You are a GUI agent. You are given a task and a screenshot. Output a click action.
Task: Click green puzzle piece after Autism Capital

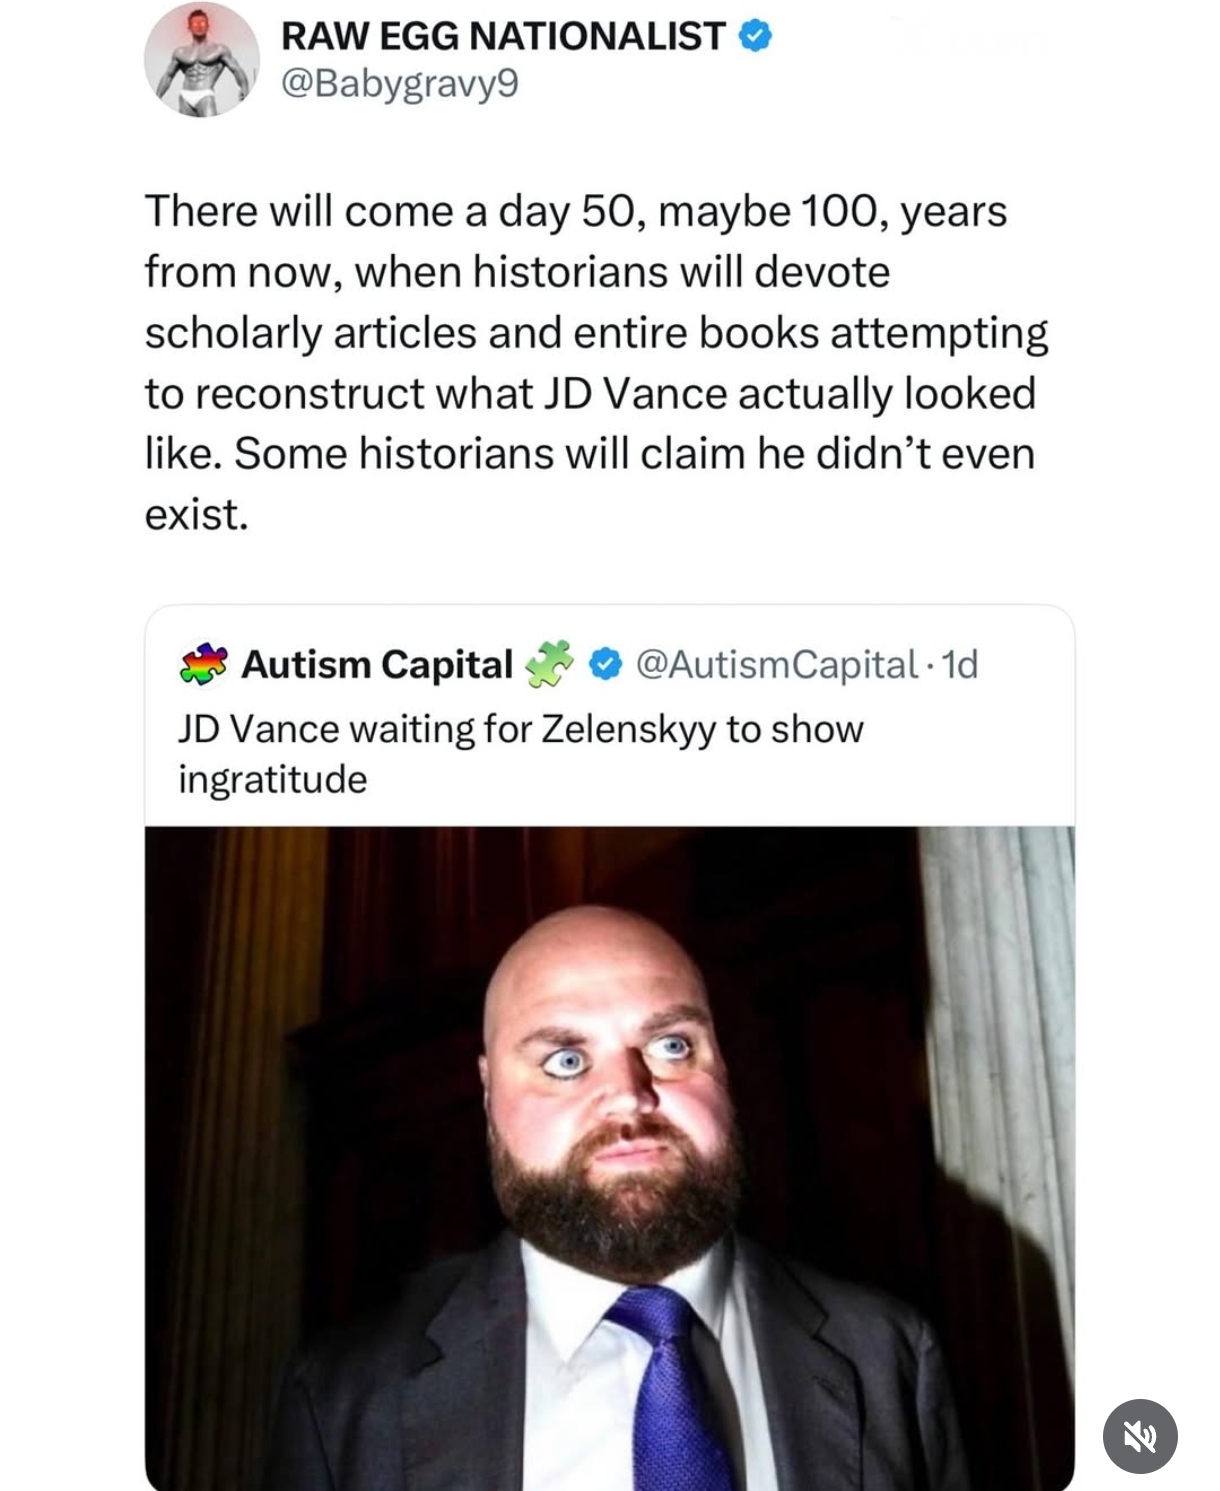[x=549, y=663]
